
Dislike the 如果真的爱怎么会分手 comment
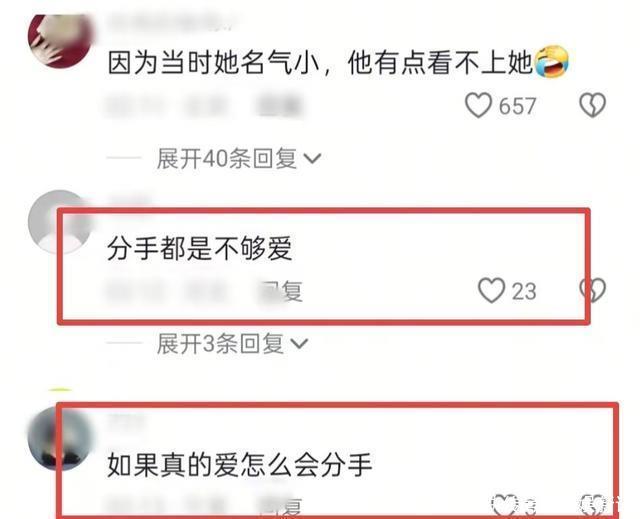pos(593,506)
